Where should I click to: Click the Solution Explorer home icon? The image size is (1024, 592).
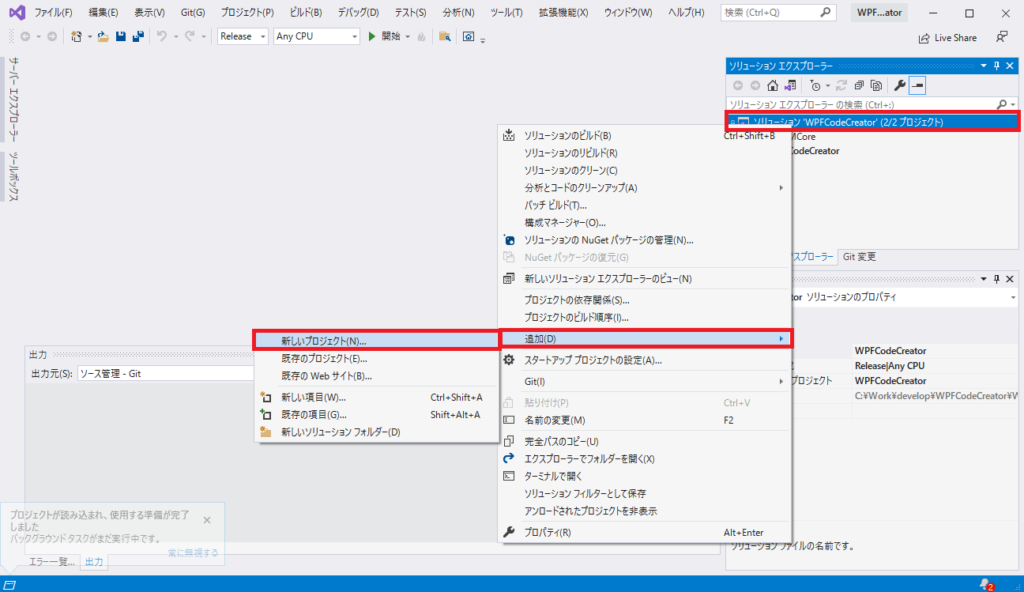pos(773,86)
